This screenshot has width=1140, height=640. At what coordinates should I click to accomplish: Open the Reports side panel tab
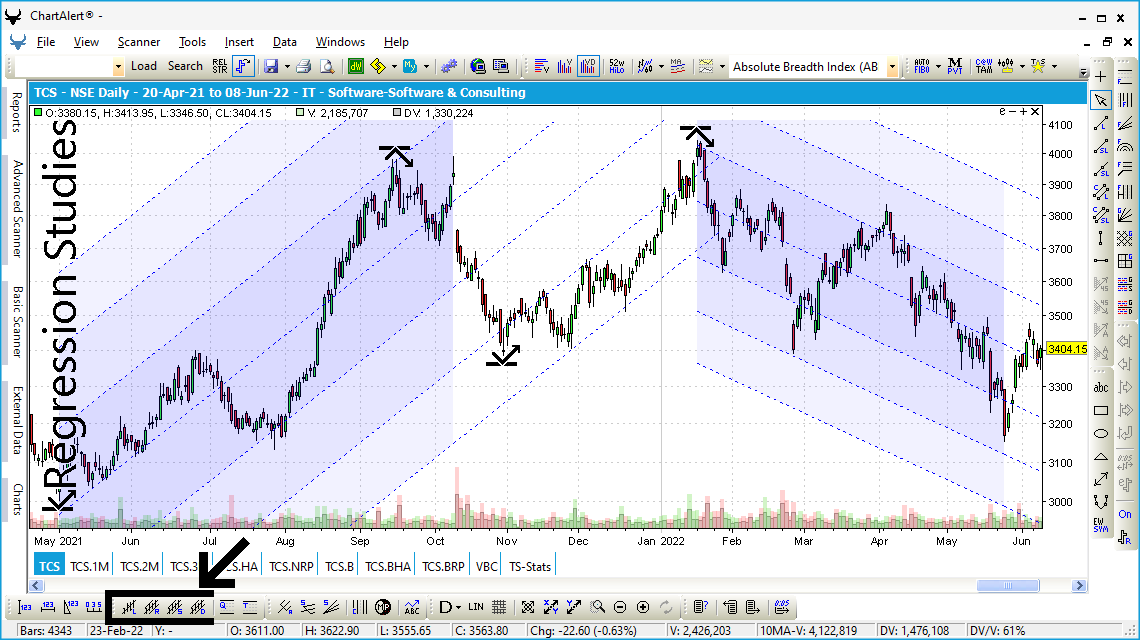coord(16,113)
